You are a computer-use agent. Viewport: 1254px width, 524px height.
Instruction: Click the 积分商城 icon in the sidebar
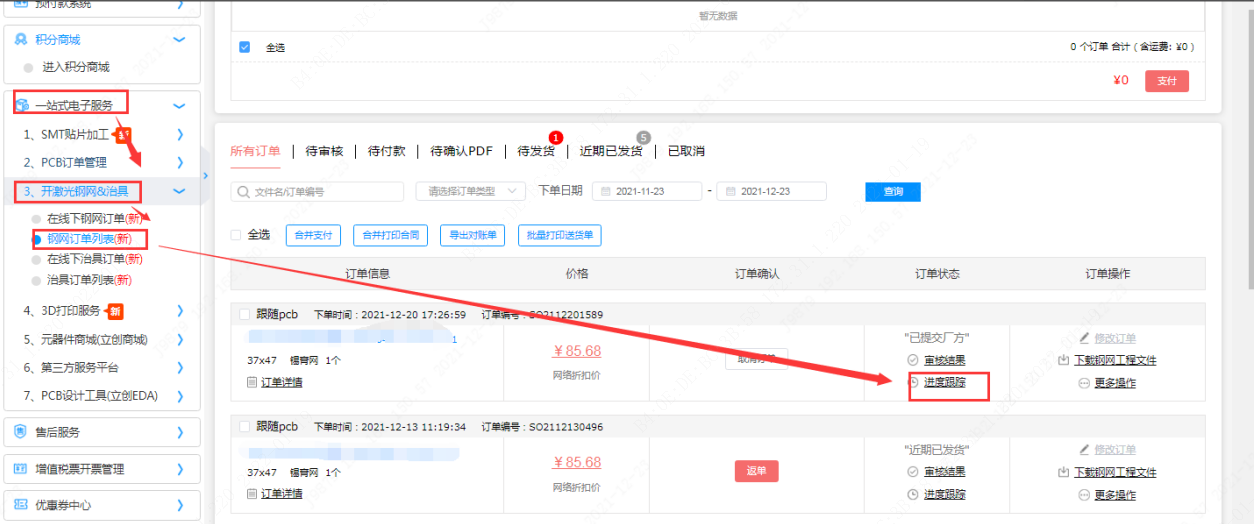pos(21,40)
